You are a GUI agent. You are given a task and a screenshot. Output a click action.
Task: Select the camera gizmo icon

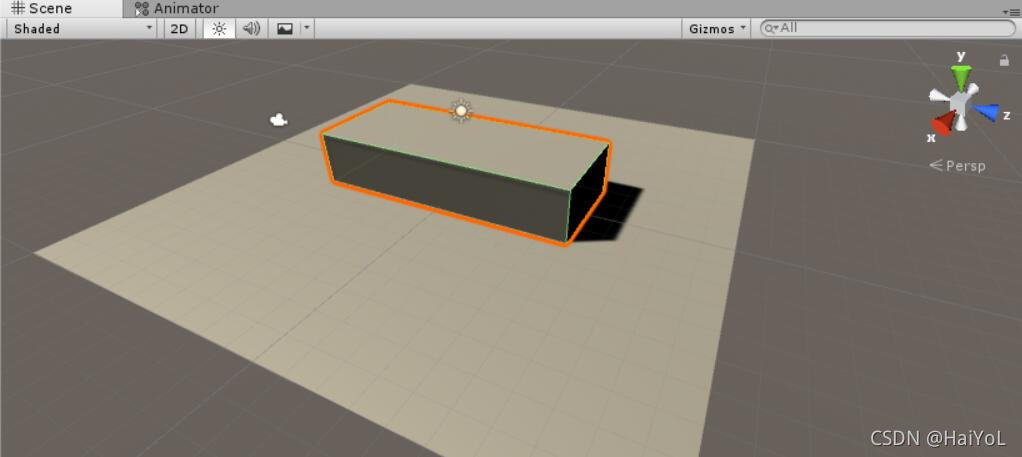279,120
